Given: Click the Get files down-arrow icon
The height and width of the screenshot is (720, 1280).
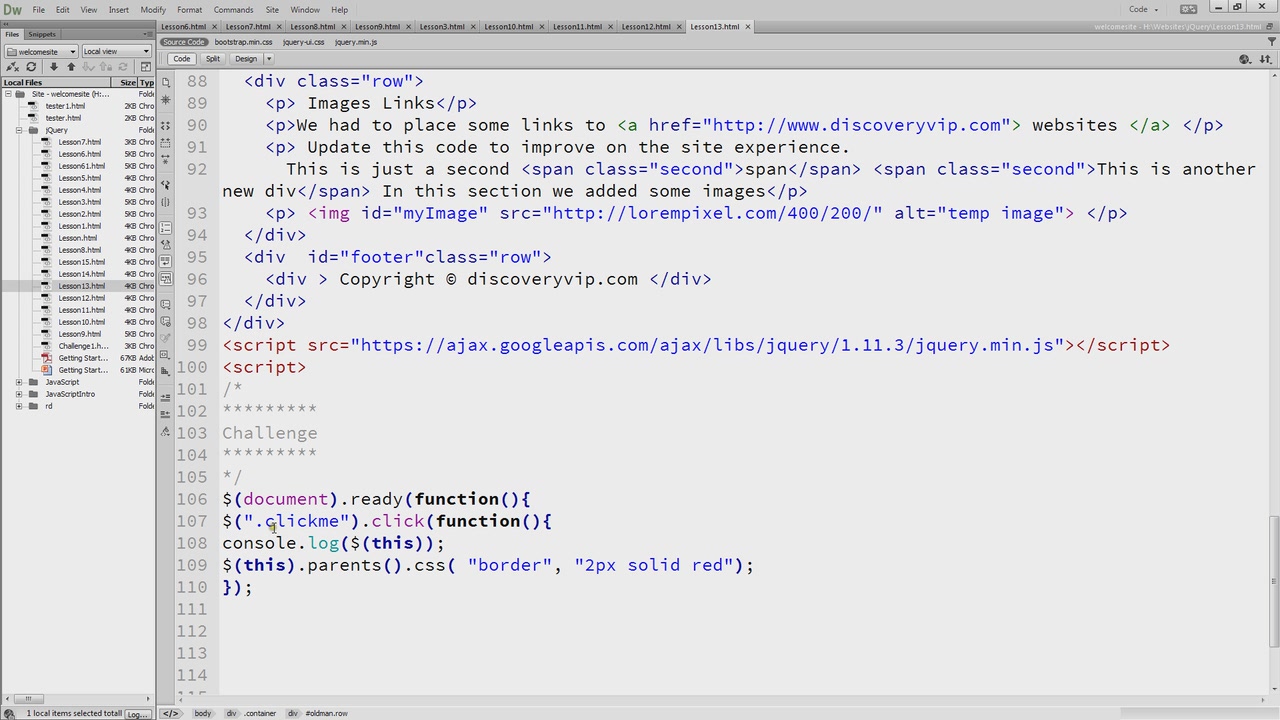Looking at the screenshot, I should tap(53, 67).
